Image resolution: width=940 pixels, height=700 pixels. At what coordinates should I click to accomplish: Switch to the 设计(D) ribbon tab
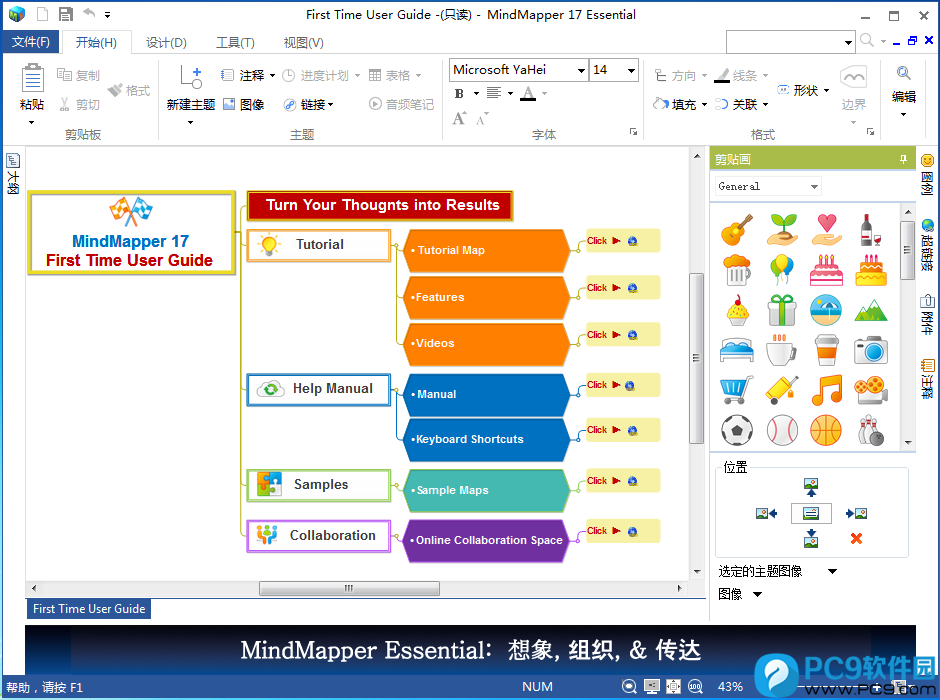point(166,43)
